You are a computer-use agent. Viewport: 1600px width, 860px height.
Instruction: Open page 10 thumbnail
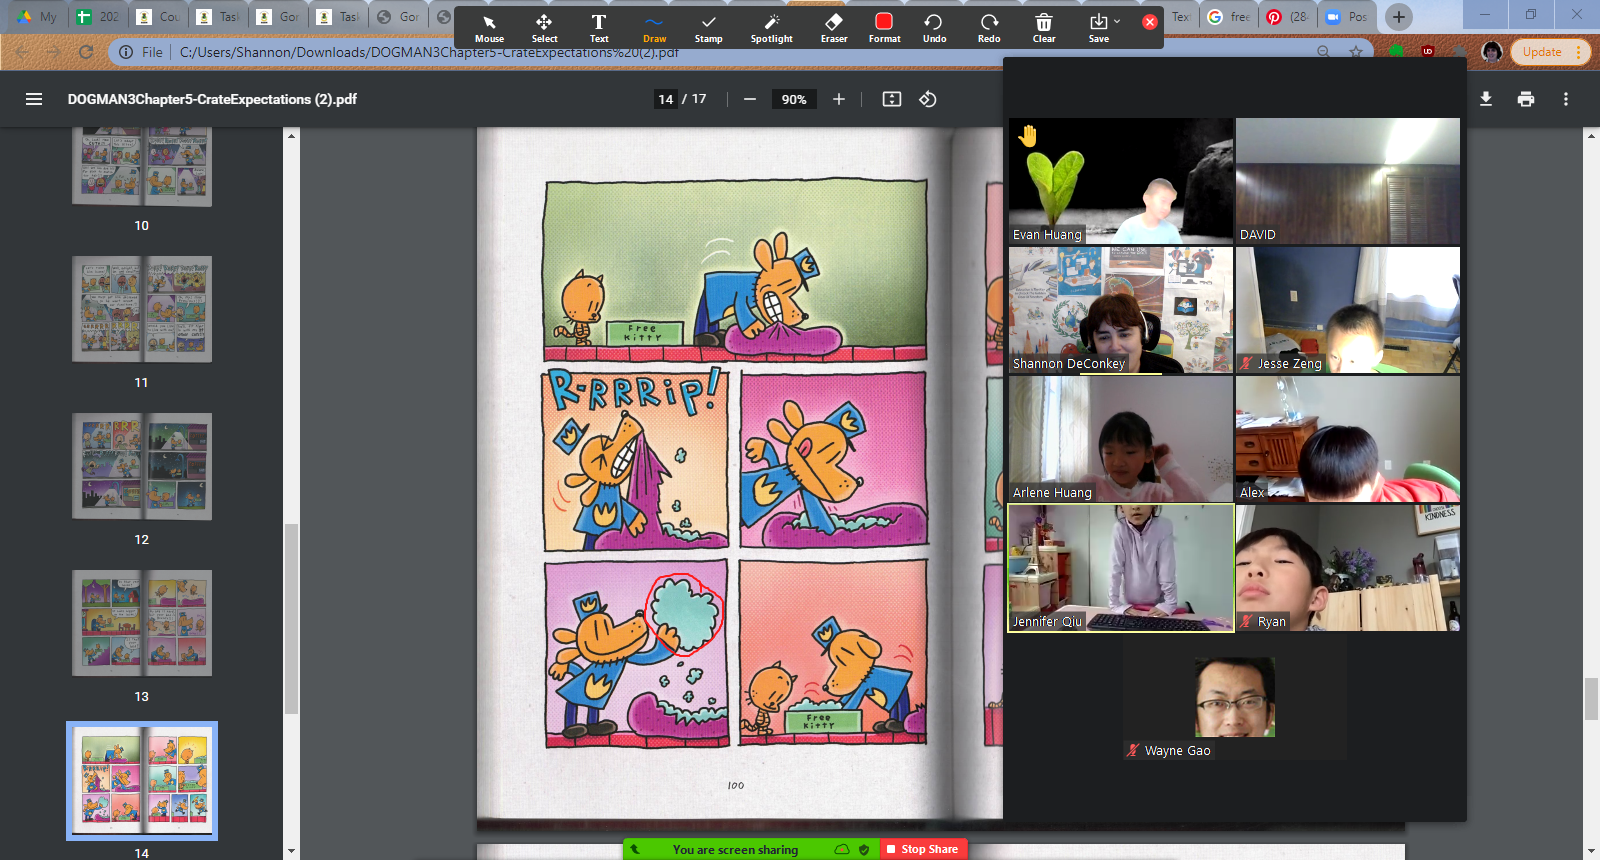[x=142, y=167]
